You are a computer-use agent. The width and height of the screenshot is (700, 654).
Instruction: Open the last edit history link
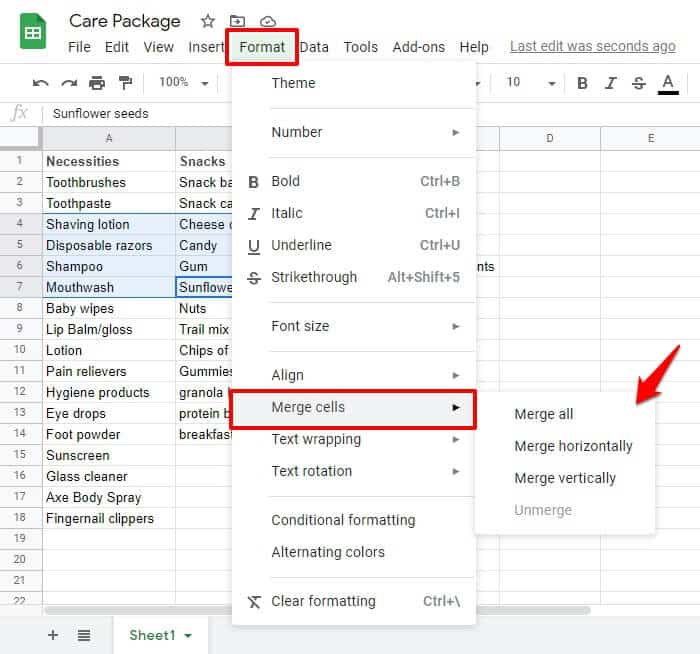(593, 46)
